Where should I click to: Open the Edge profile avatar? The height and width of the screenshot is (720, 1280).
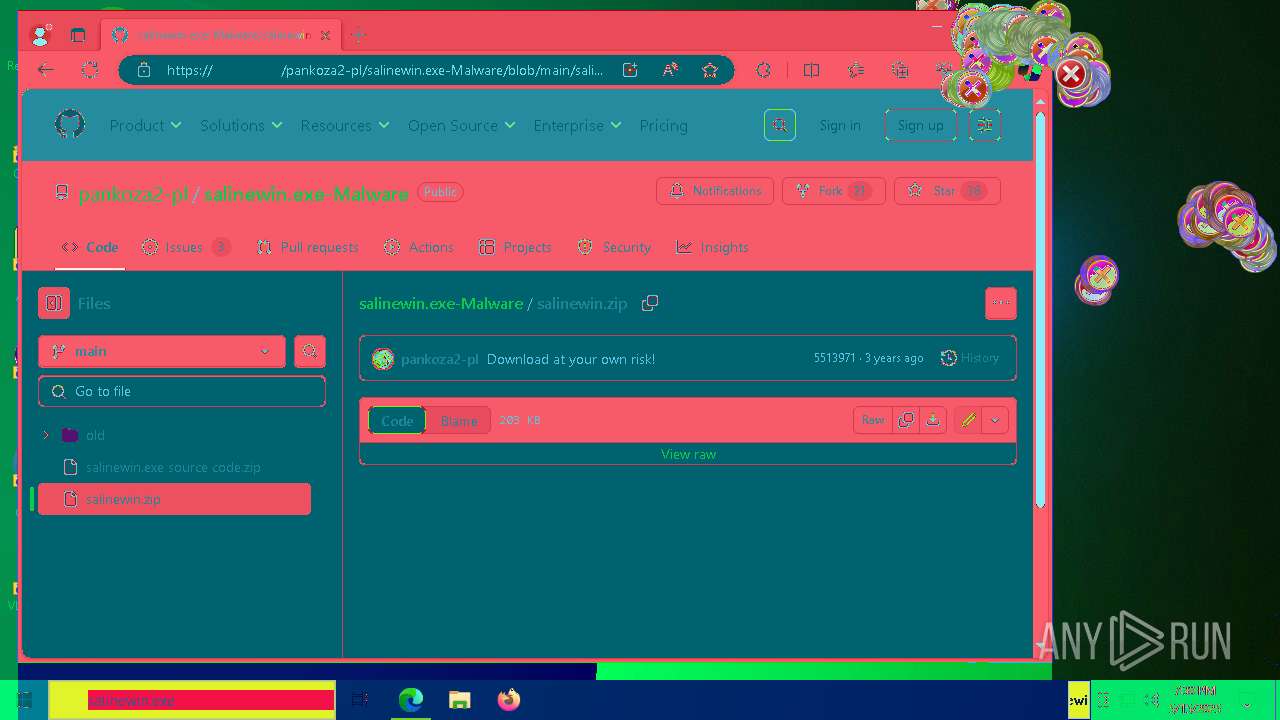[41, 35]
